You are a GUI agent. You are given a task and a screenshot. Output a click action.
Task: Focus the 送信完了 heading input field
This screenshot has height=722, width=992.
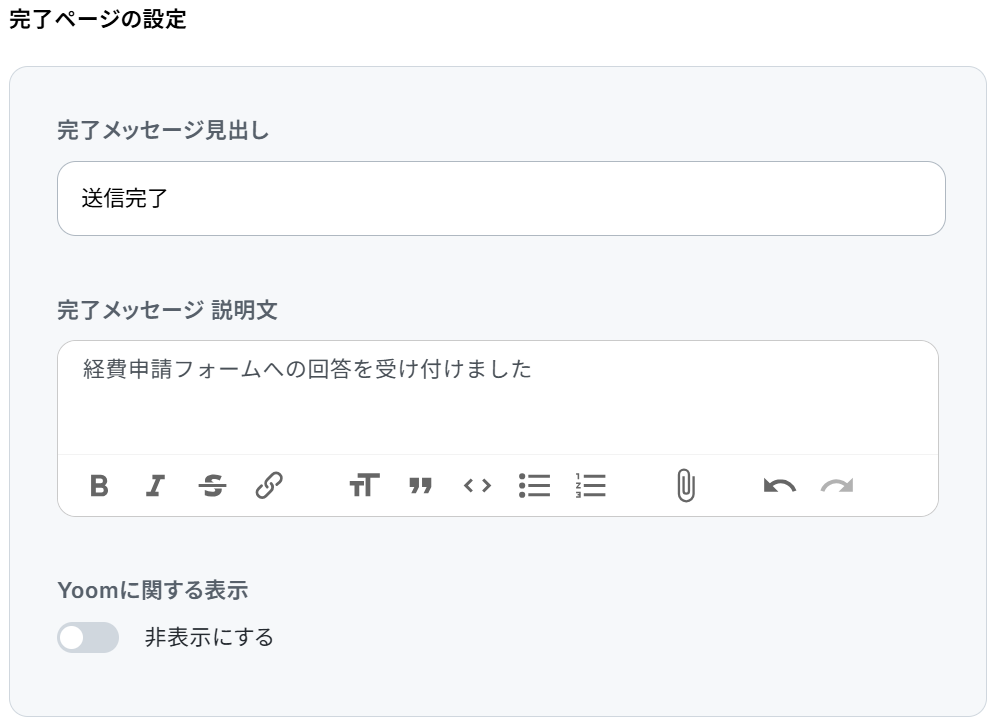[x=501, y=199]
